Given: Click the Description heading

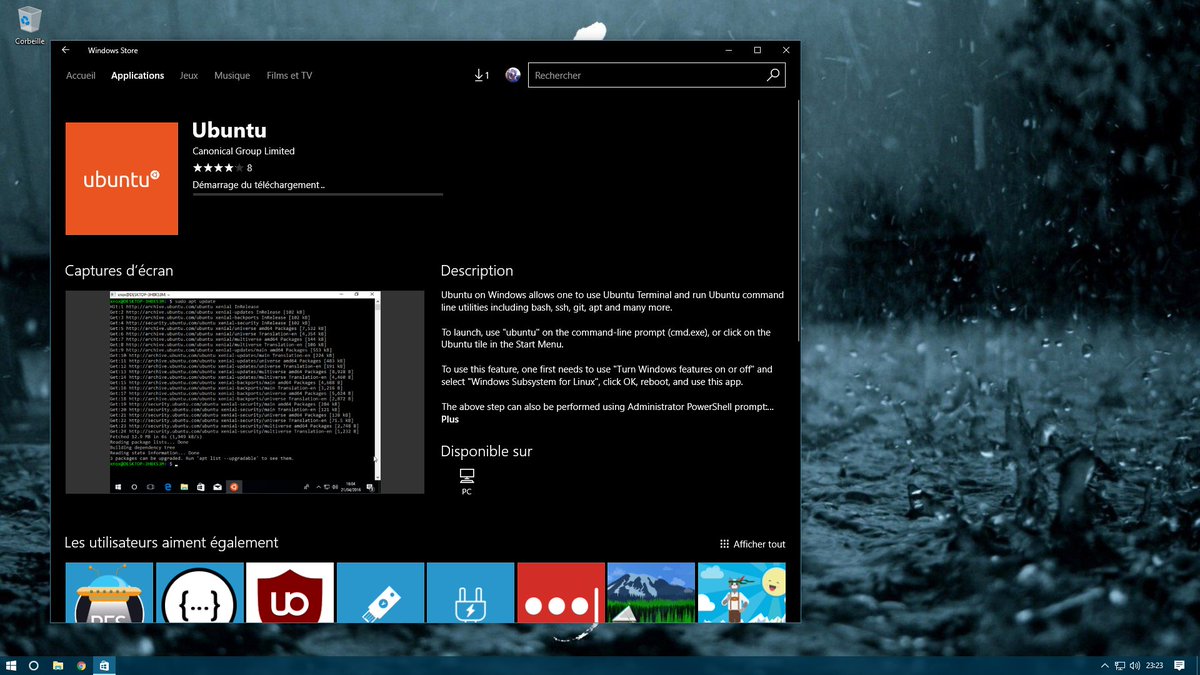Looking at the screenshot, I should pyautogui.click(x=477, y=271).
